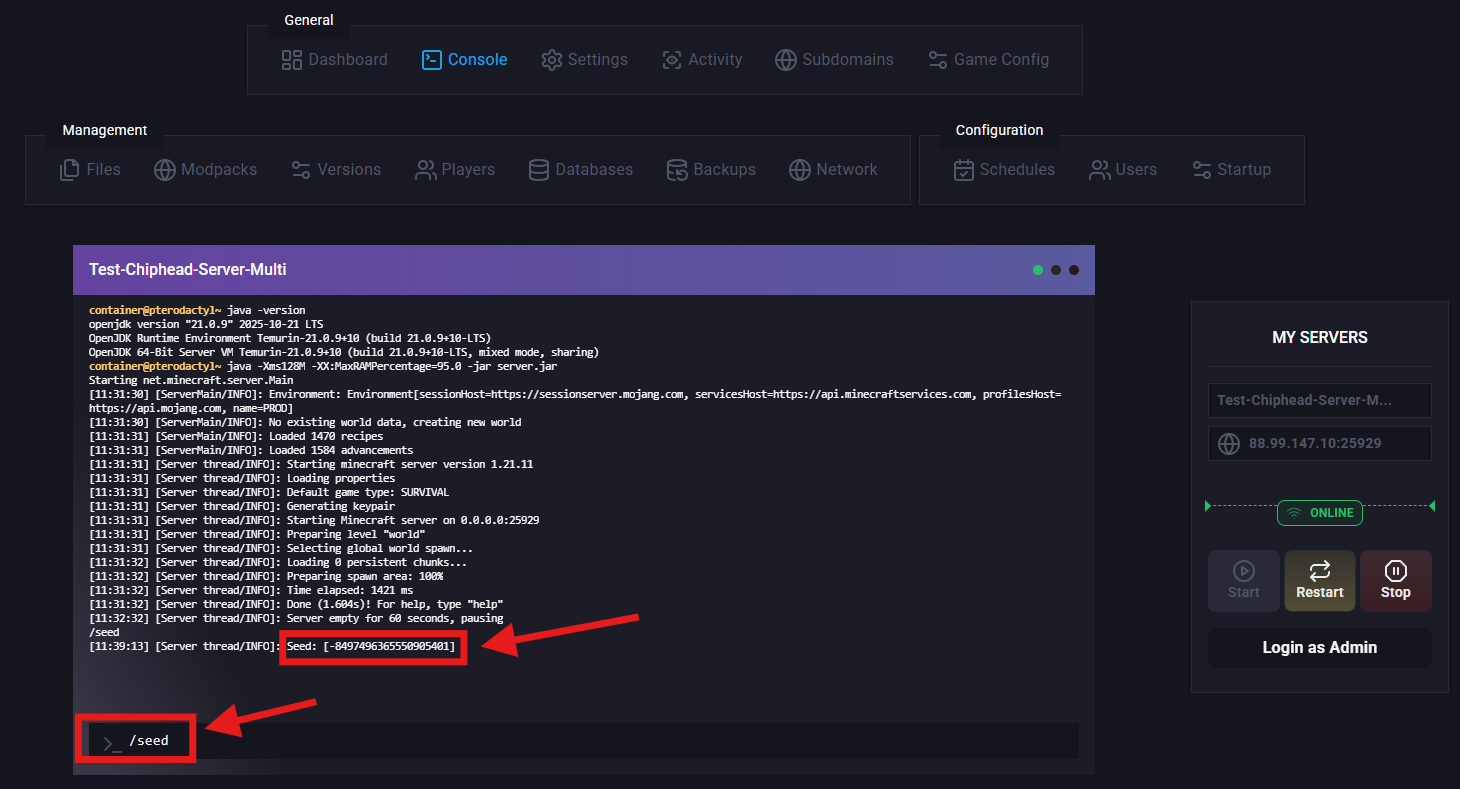1460x789 pixels.
Task: Click the globe icon beside server IP address
Action: tap(1230, 443)
